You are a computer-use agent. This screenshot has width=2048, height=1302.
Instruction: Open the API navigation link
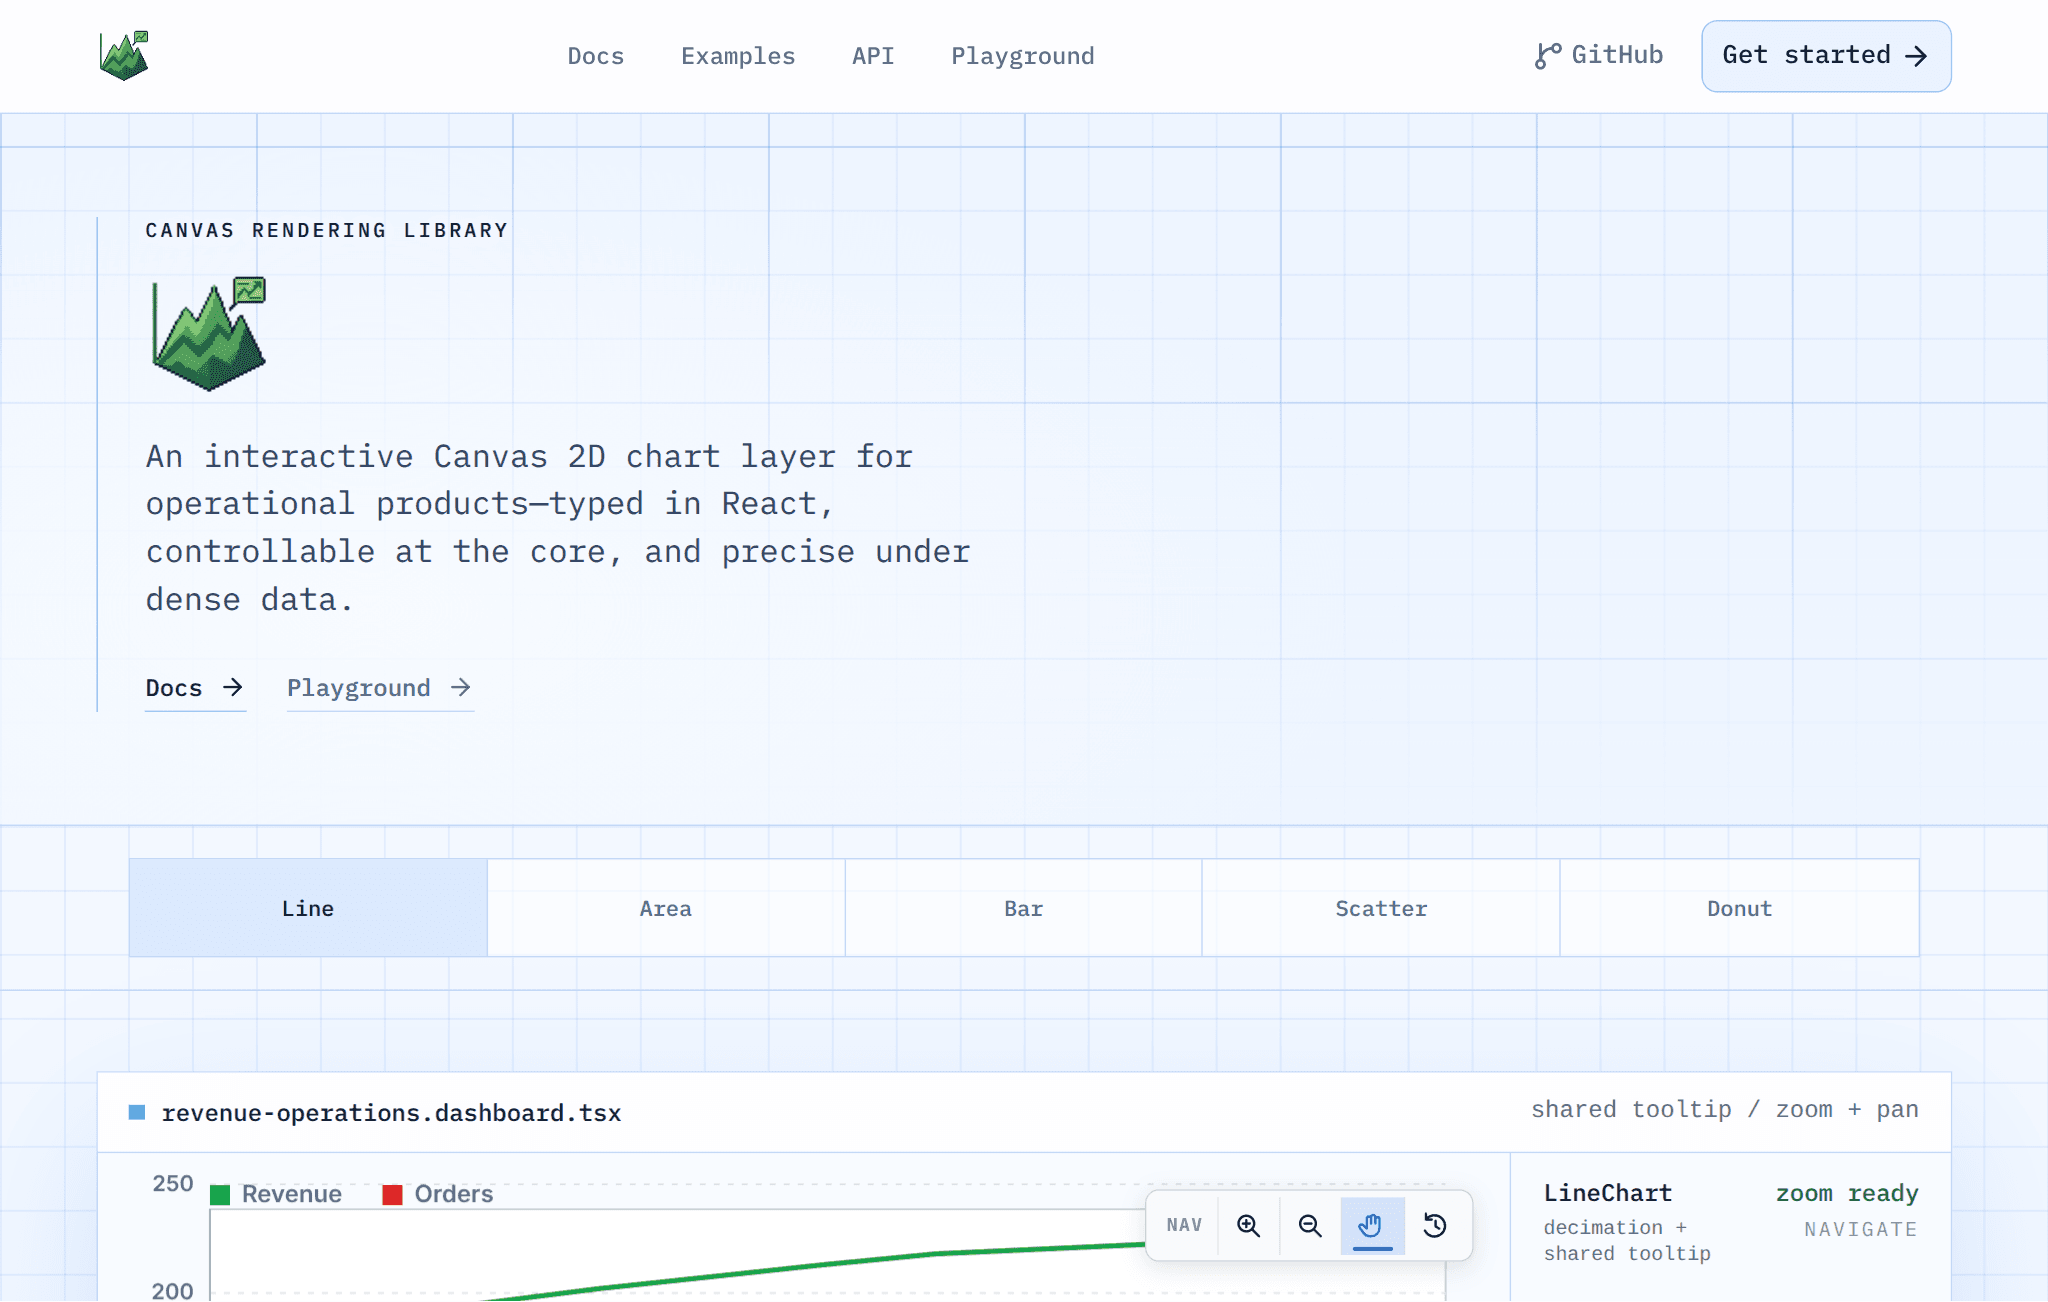pyautogui.click(x=873, y=56)
